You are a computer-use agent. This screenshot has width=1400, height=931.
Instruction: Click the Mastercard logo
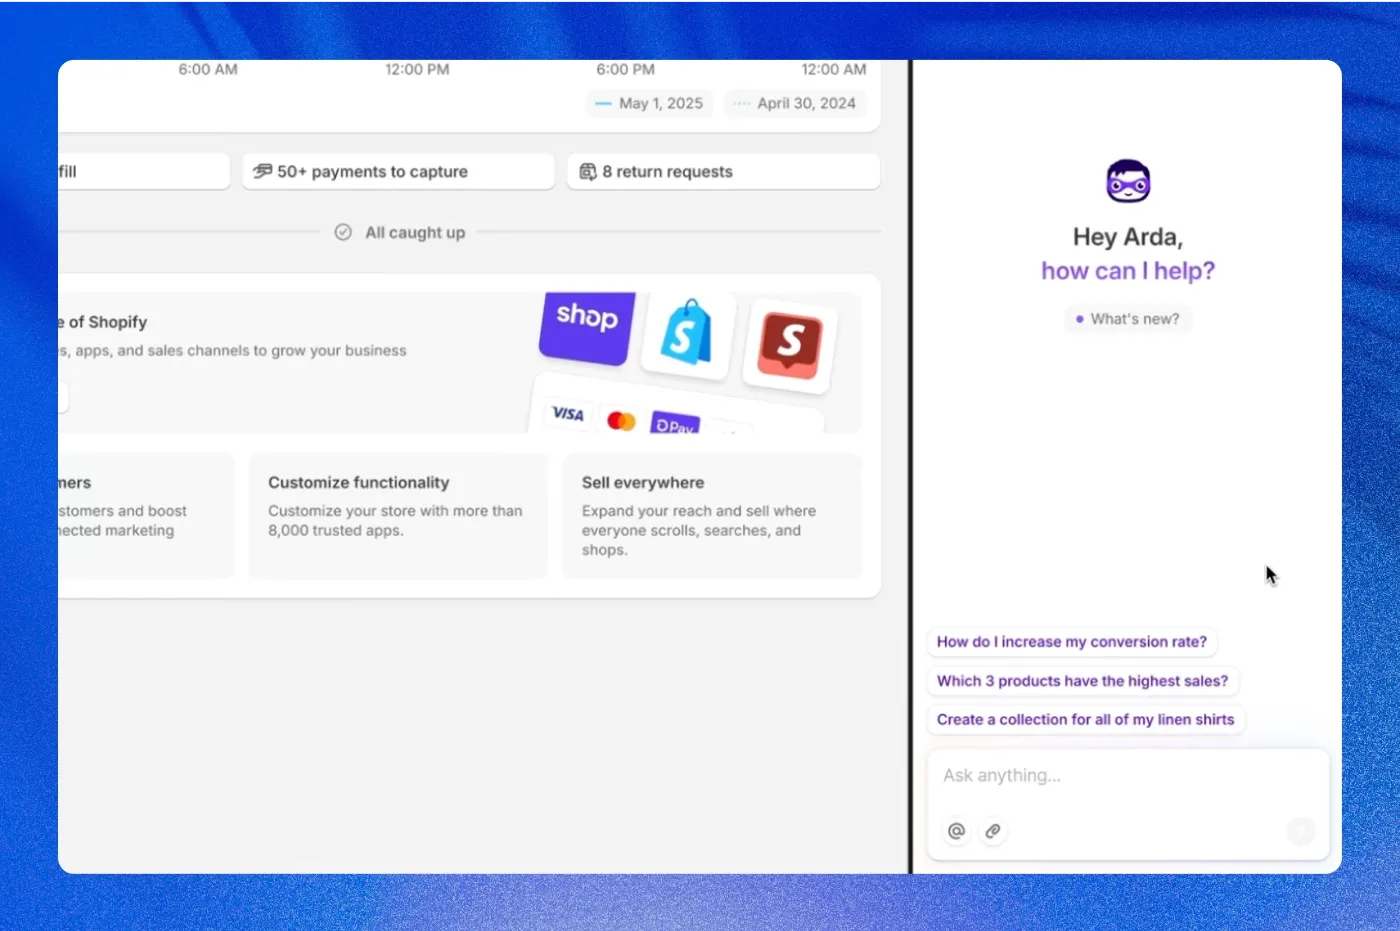point(621,421)
